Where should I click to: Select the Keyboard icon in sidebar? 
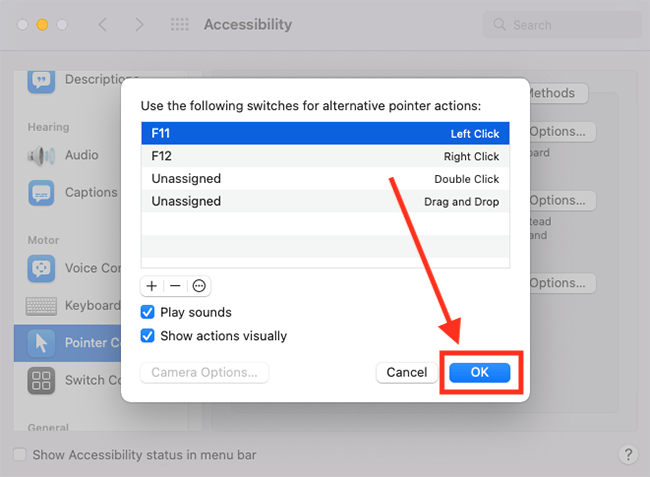click(x=41, y=306)
